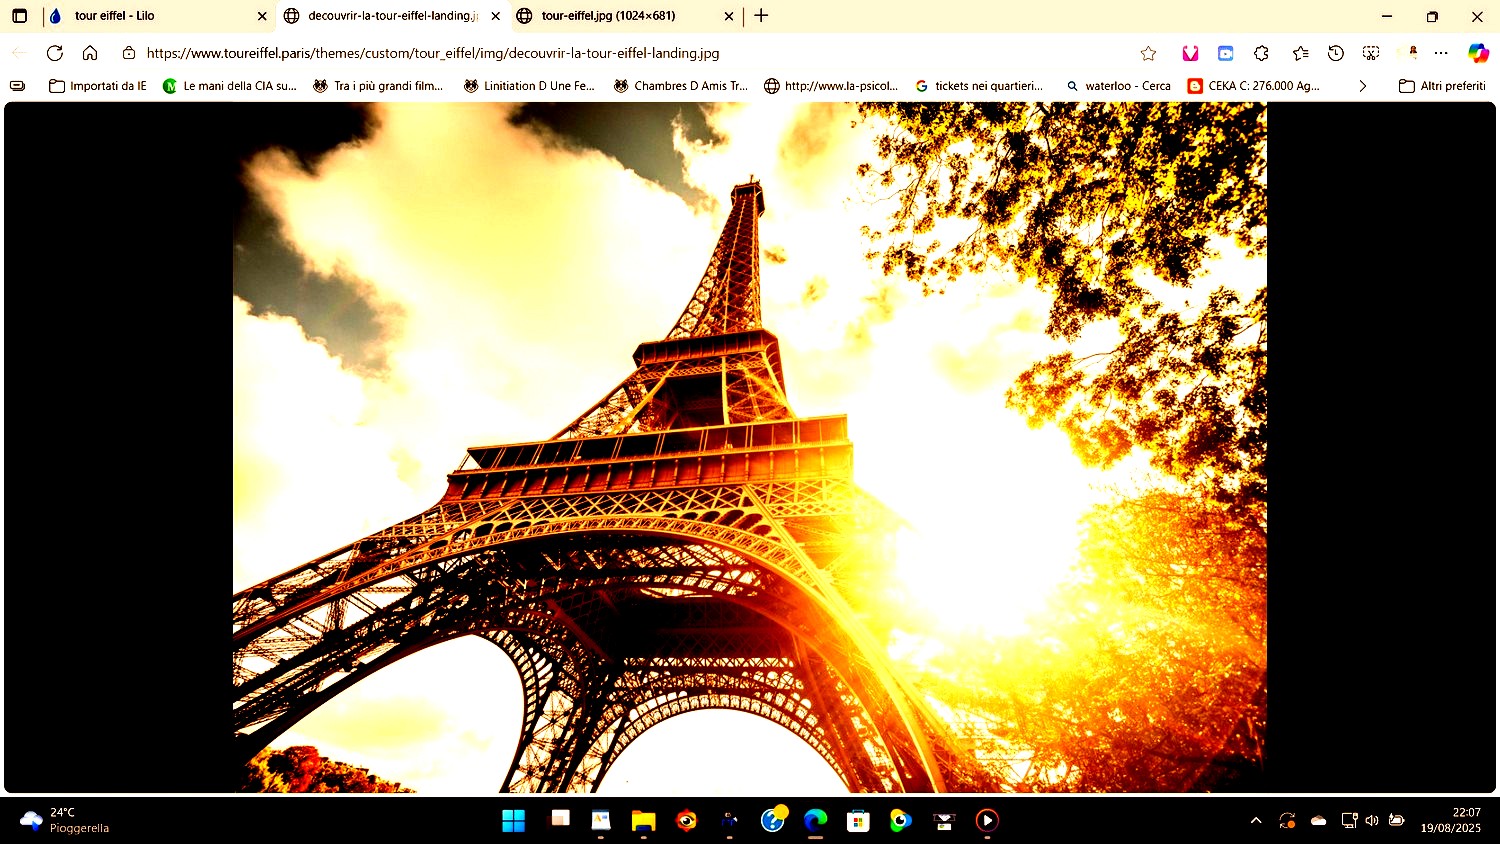Open the Settings and more menu (three dots)
Viewport: 1500px width, 844px height.
(1441, 53)
